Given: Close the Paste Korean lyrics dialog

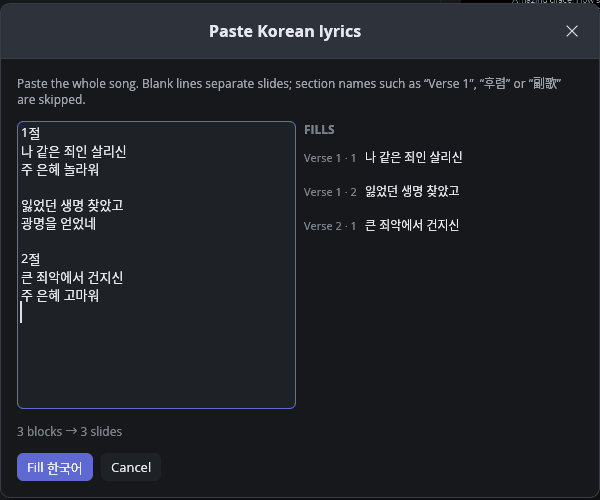Looking at the screenshot, I should [x=572, y=31].
